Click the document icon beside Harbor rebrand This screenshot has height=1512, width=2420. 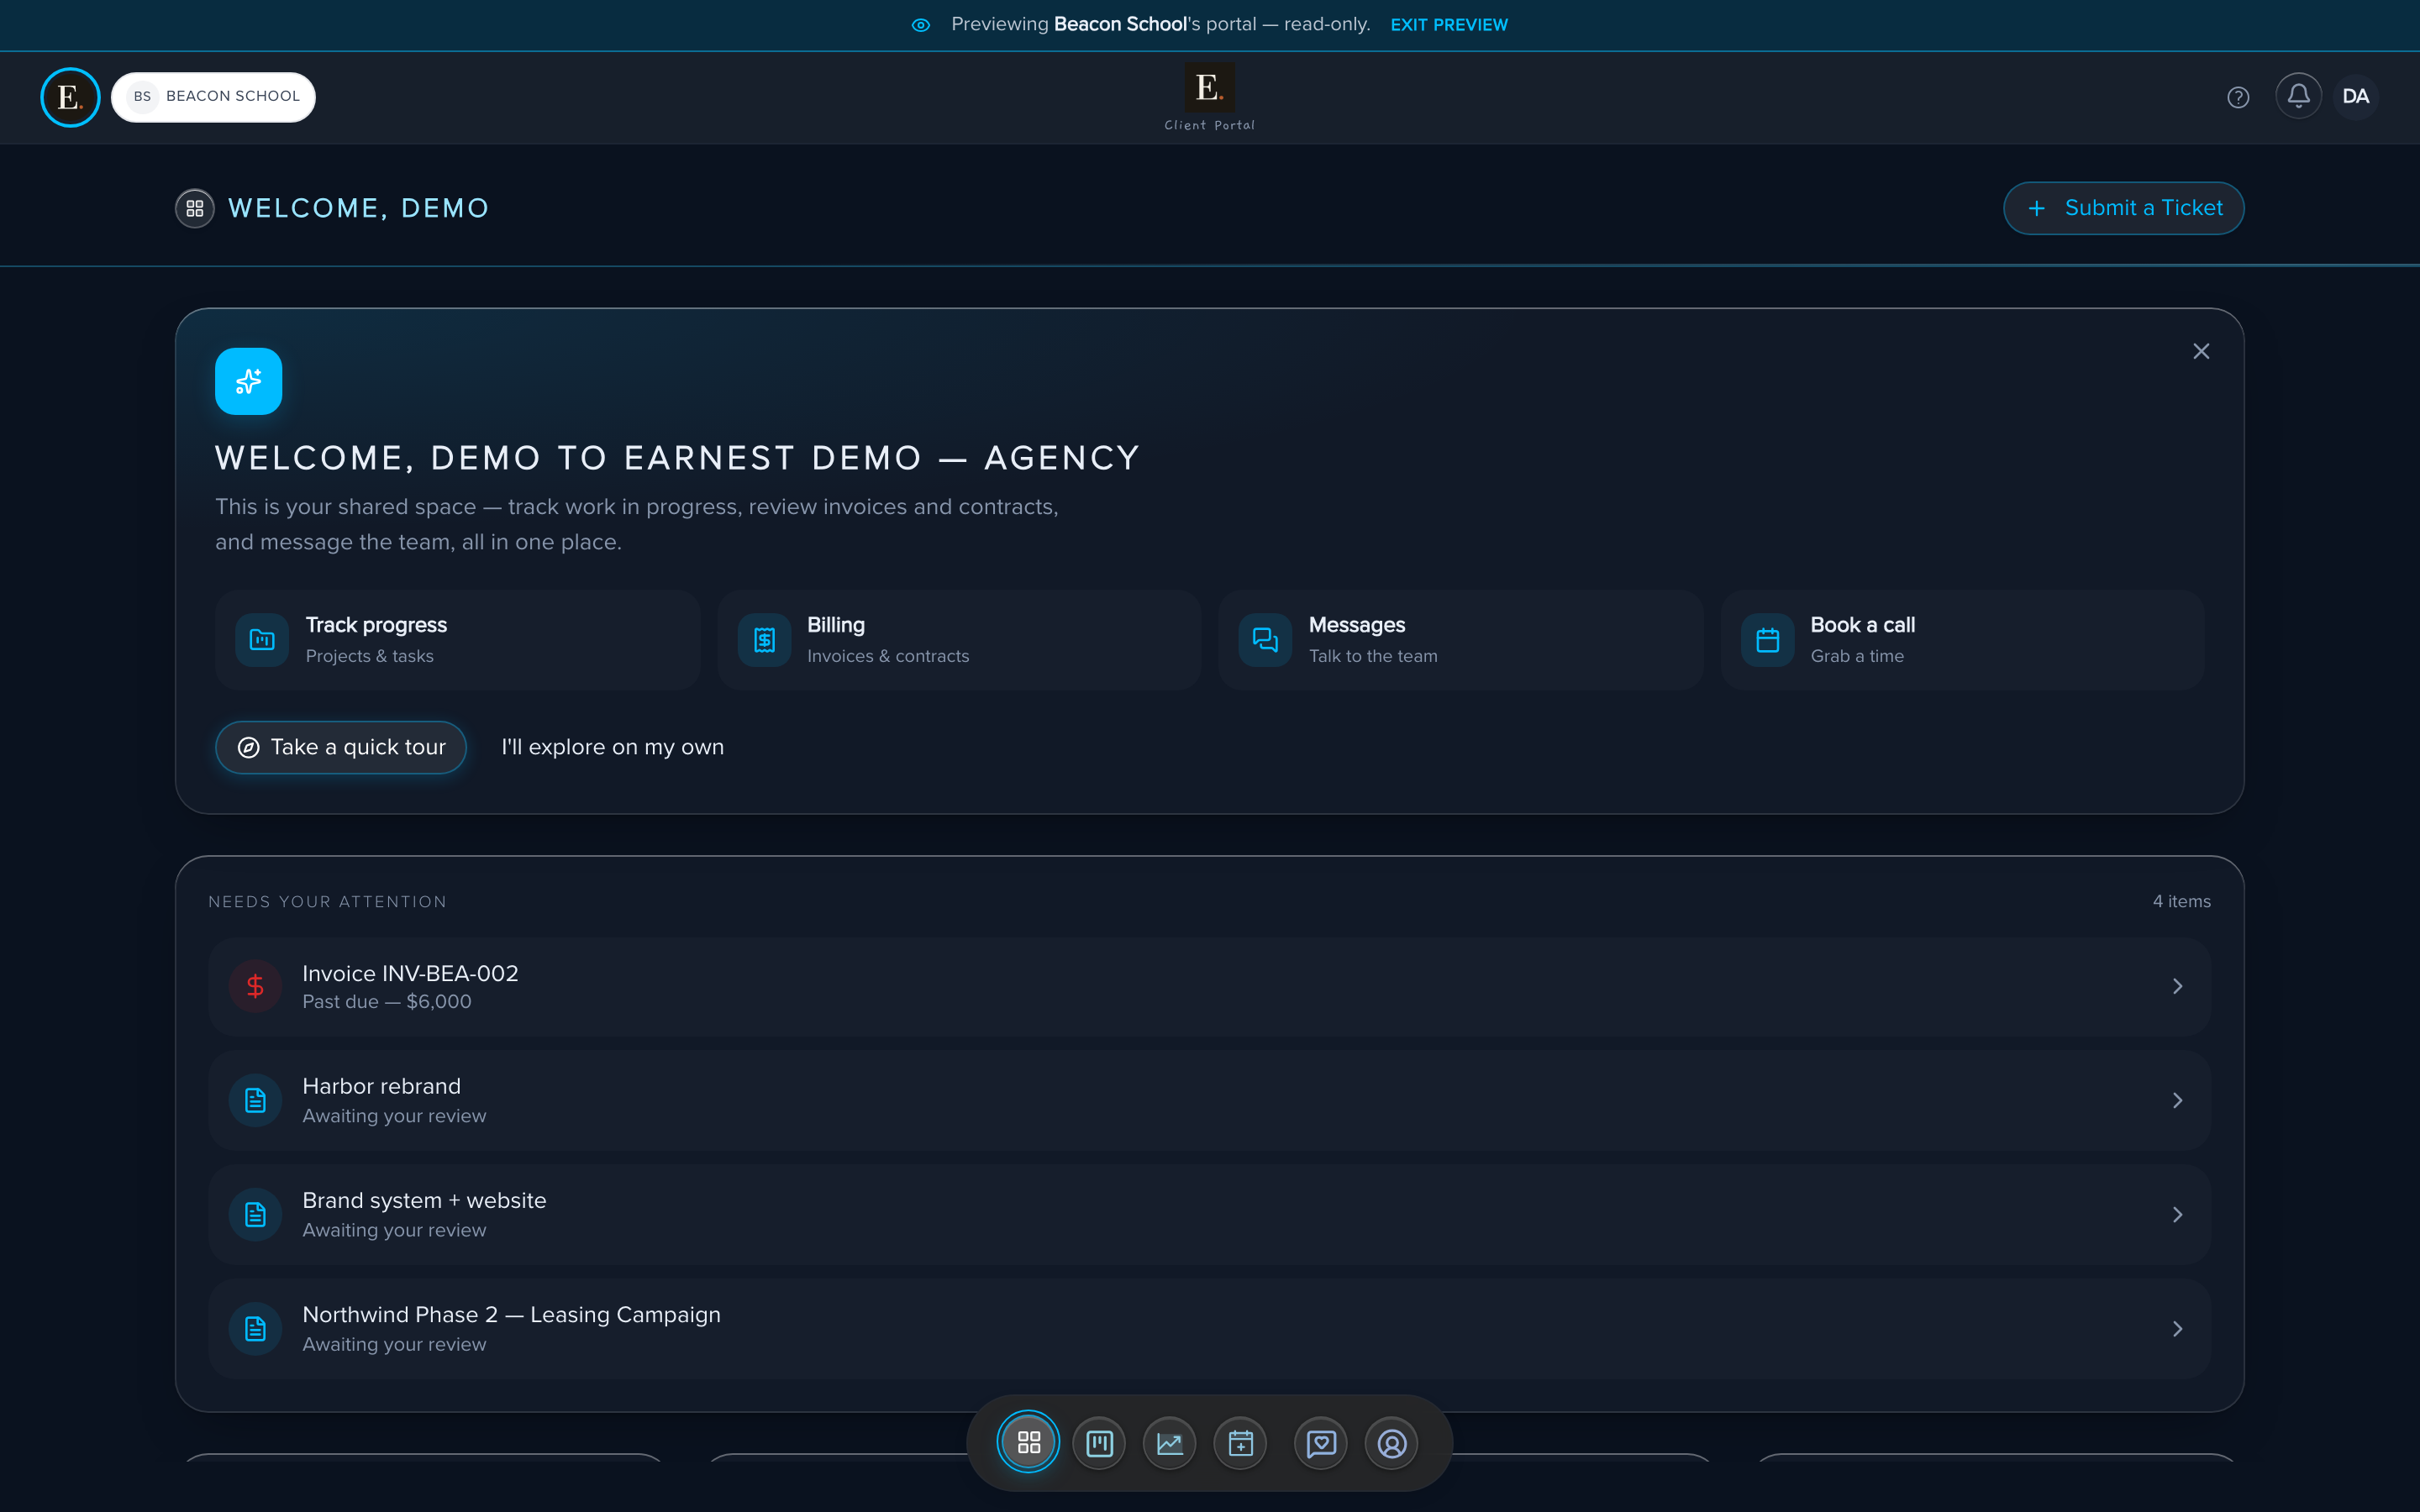(255, 1100)
